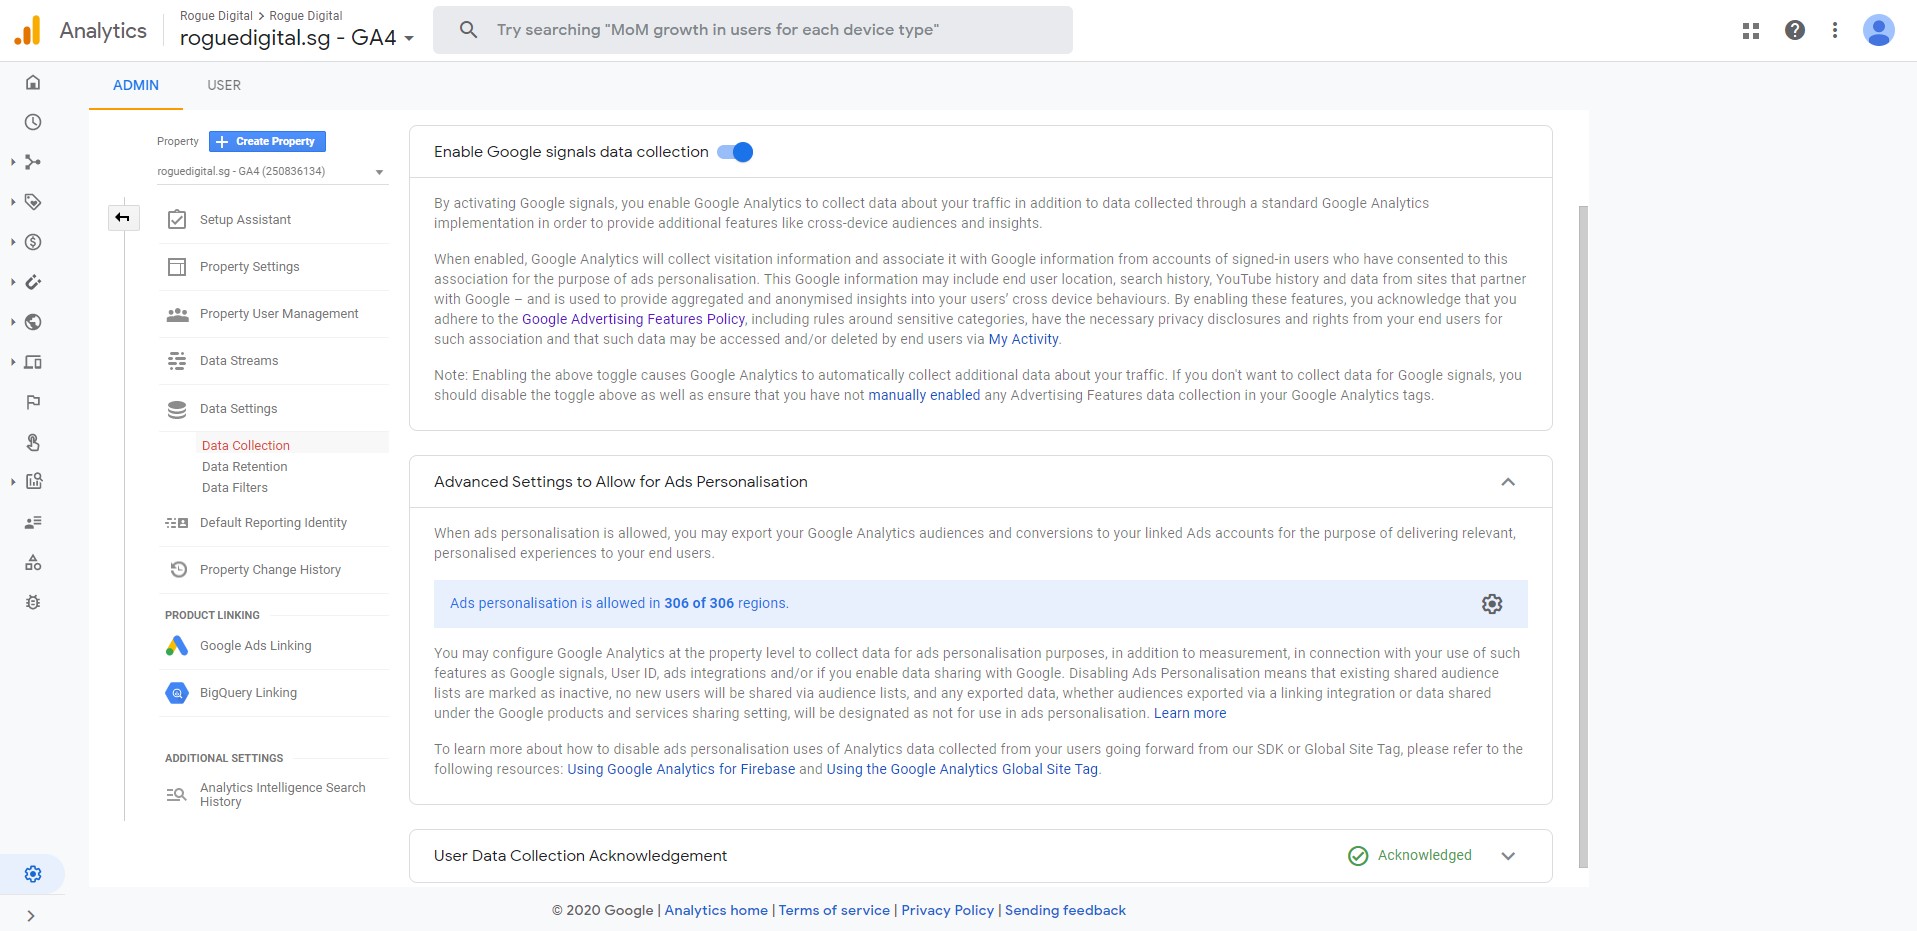Click the manually enabled link

924,395
